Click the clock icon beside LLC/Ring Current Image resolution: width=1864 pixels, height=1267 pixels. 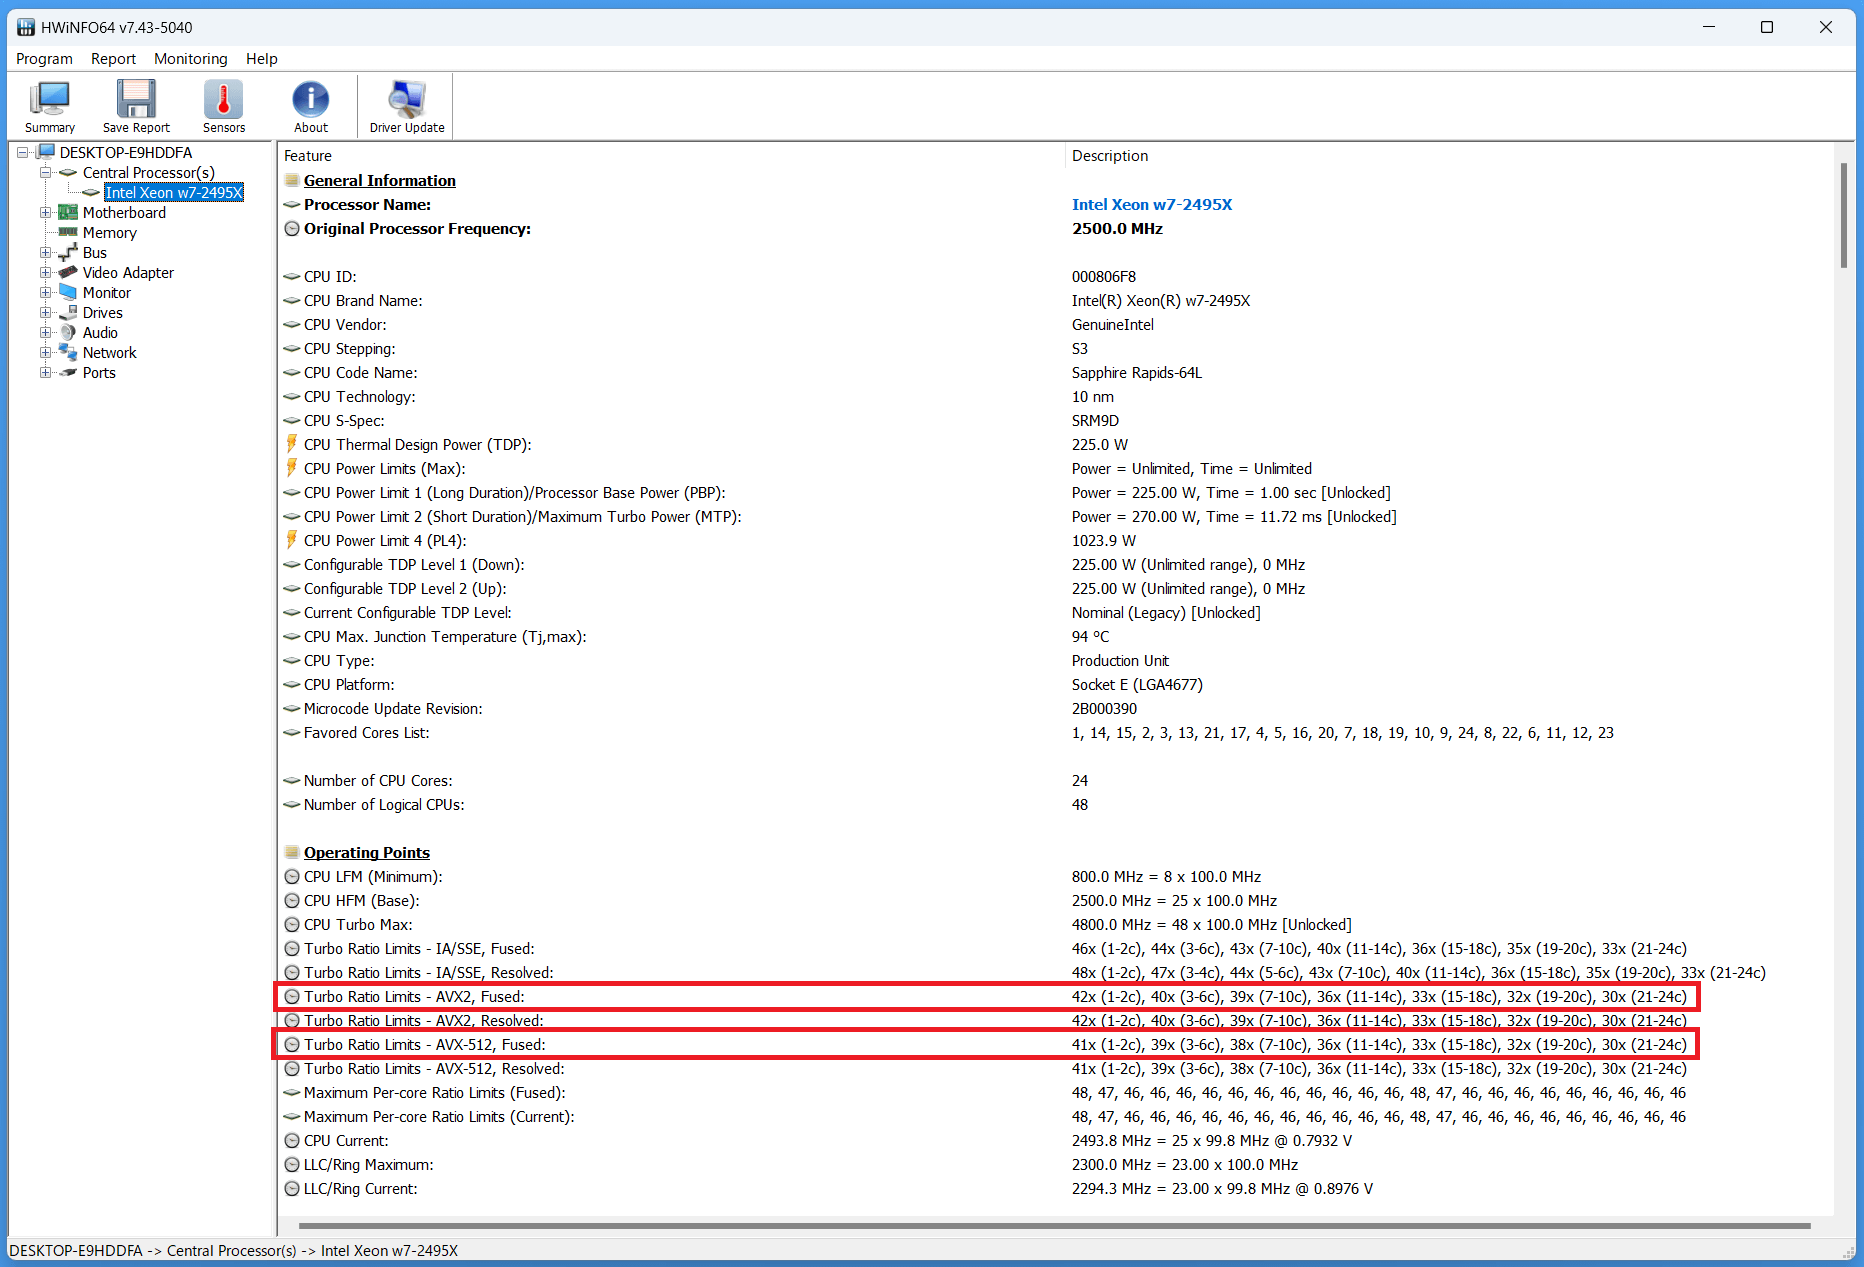(x=292, y=1188)
